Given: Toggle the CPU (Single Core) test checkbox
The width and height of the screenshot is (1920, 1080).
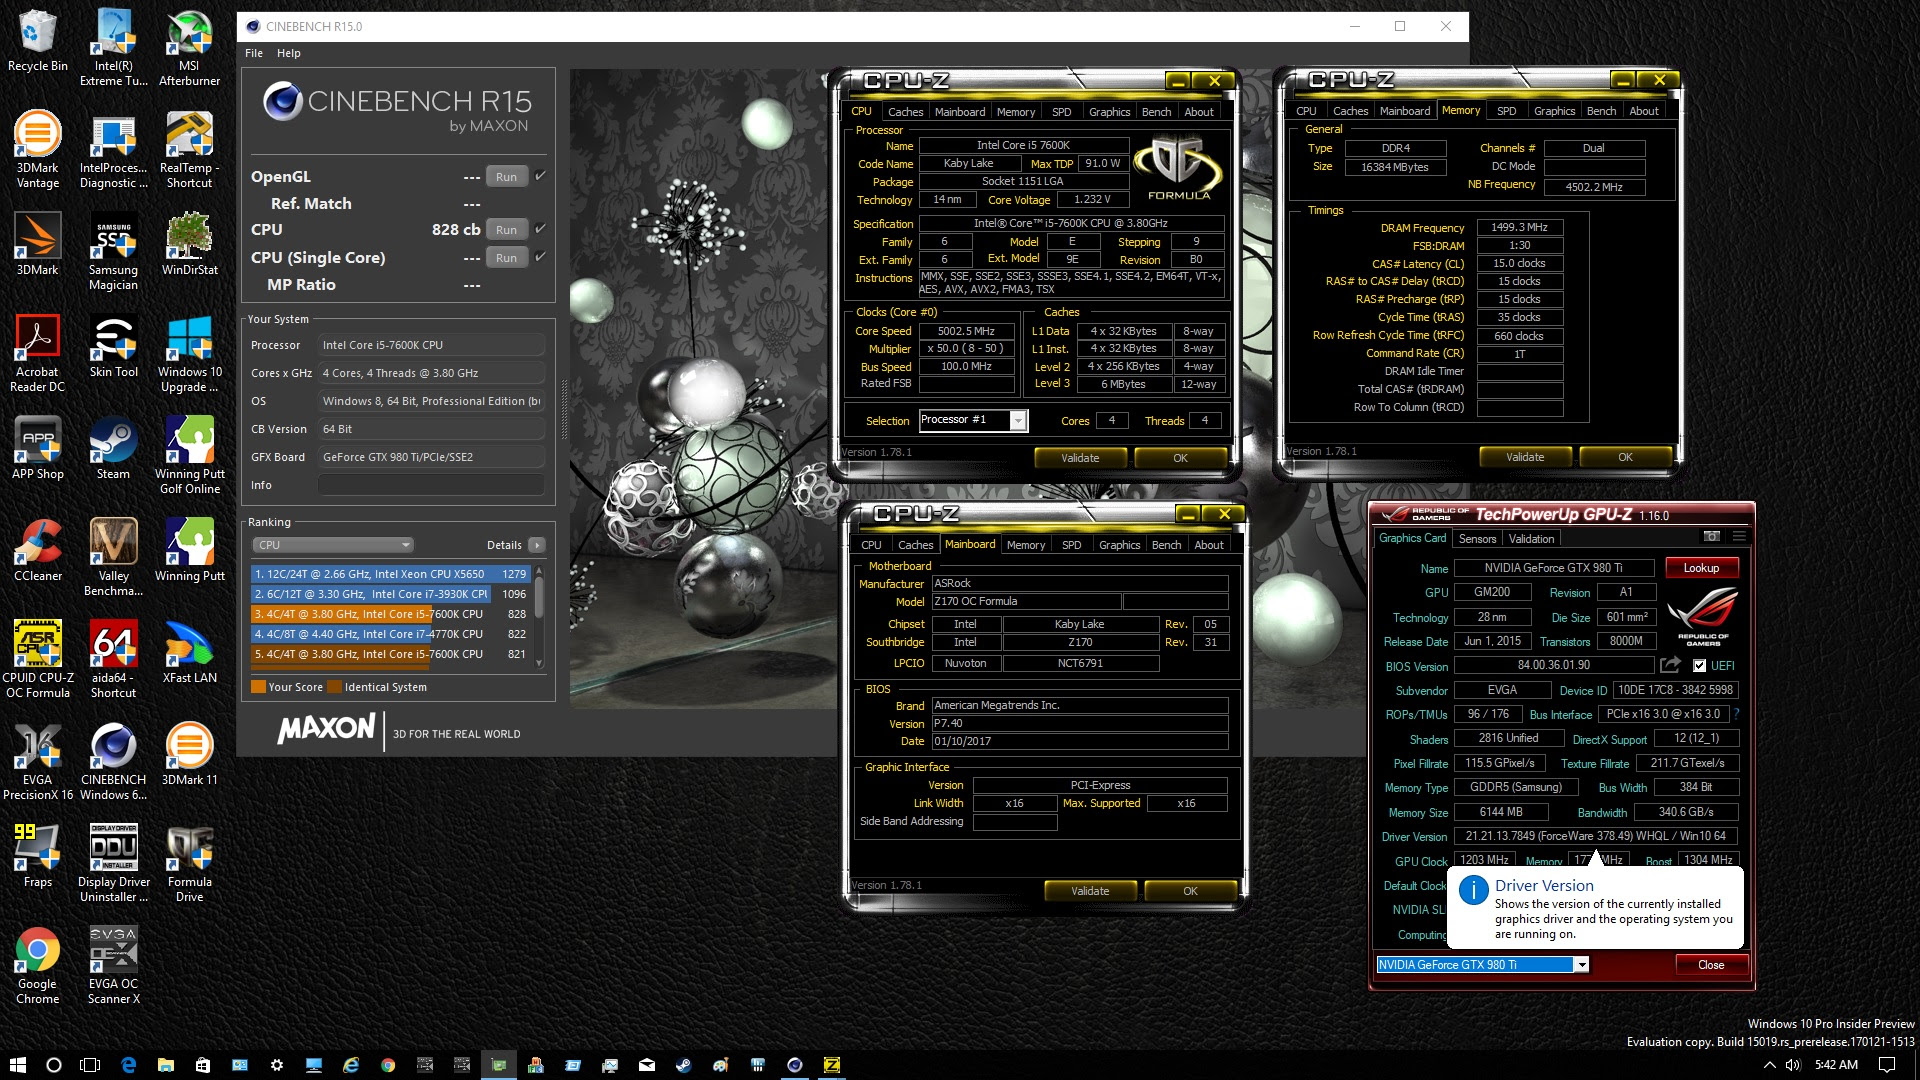Looking at the screenshot, I should click(x=540, y=257).
